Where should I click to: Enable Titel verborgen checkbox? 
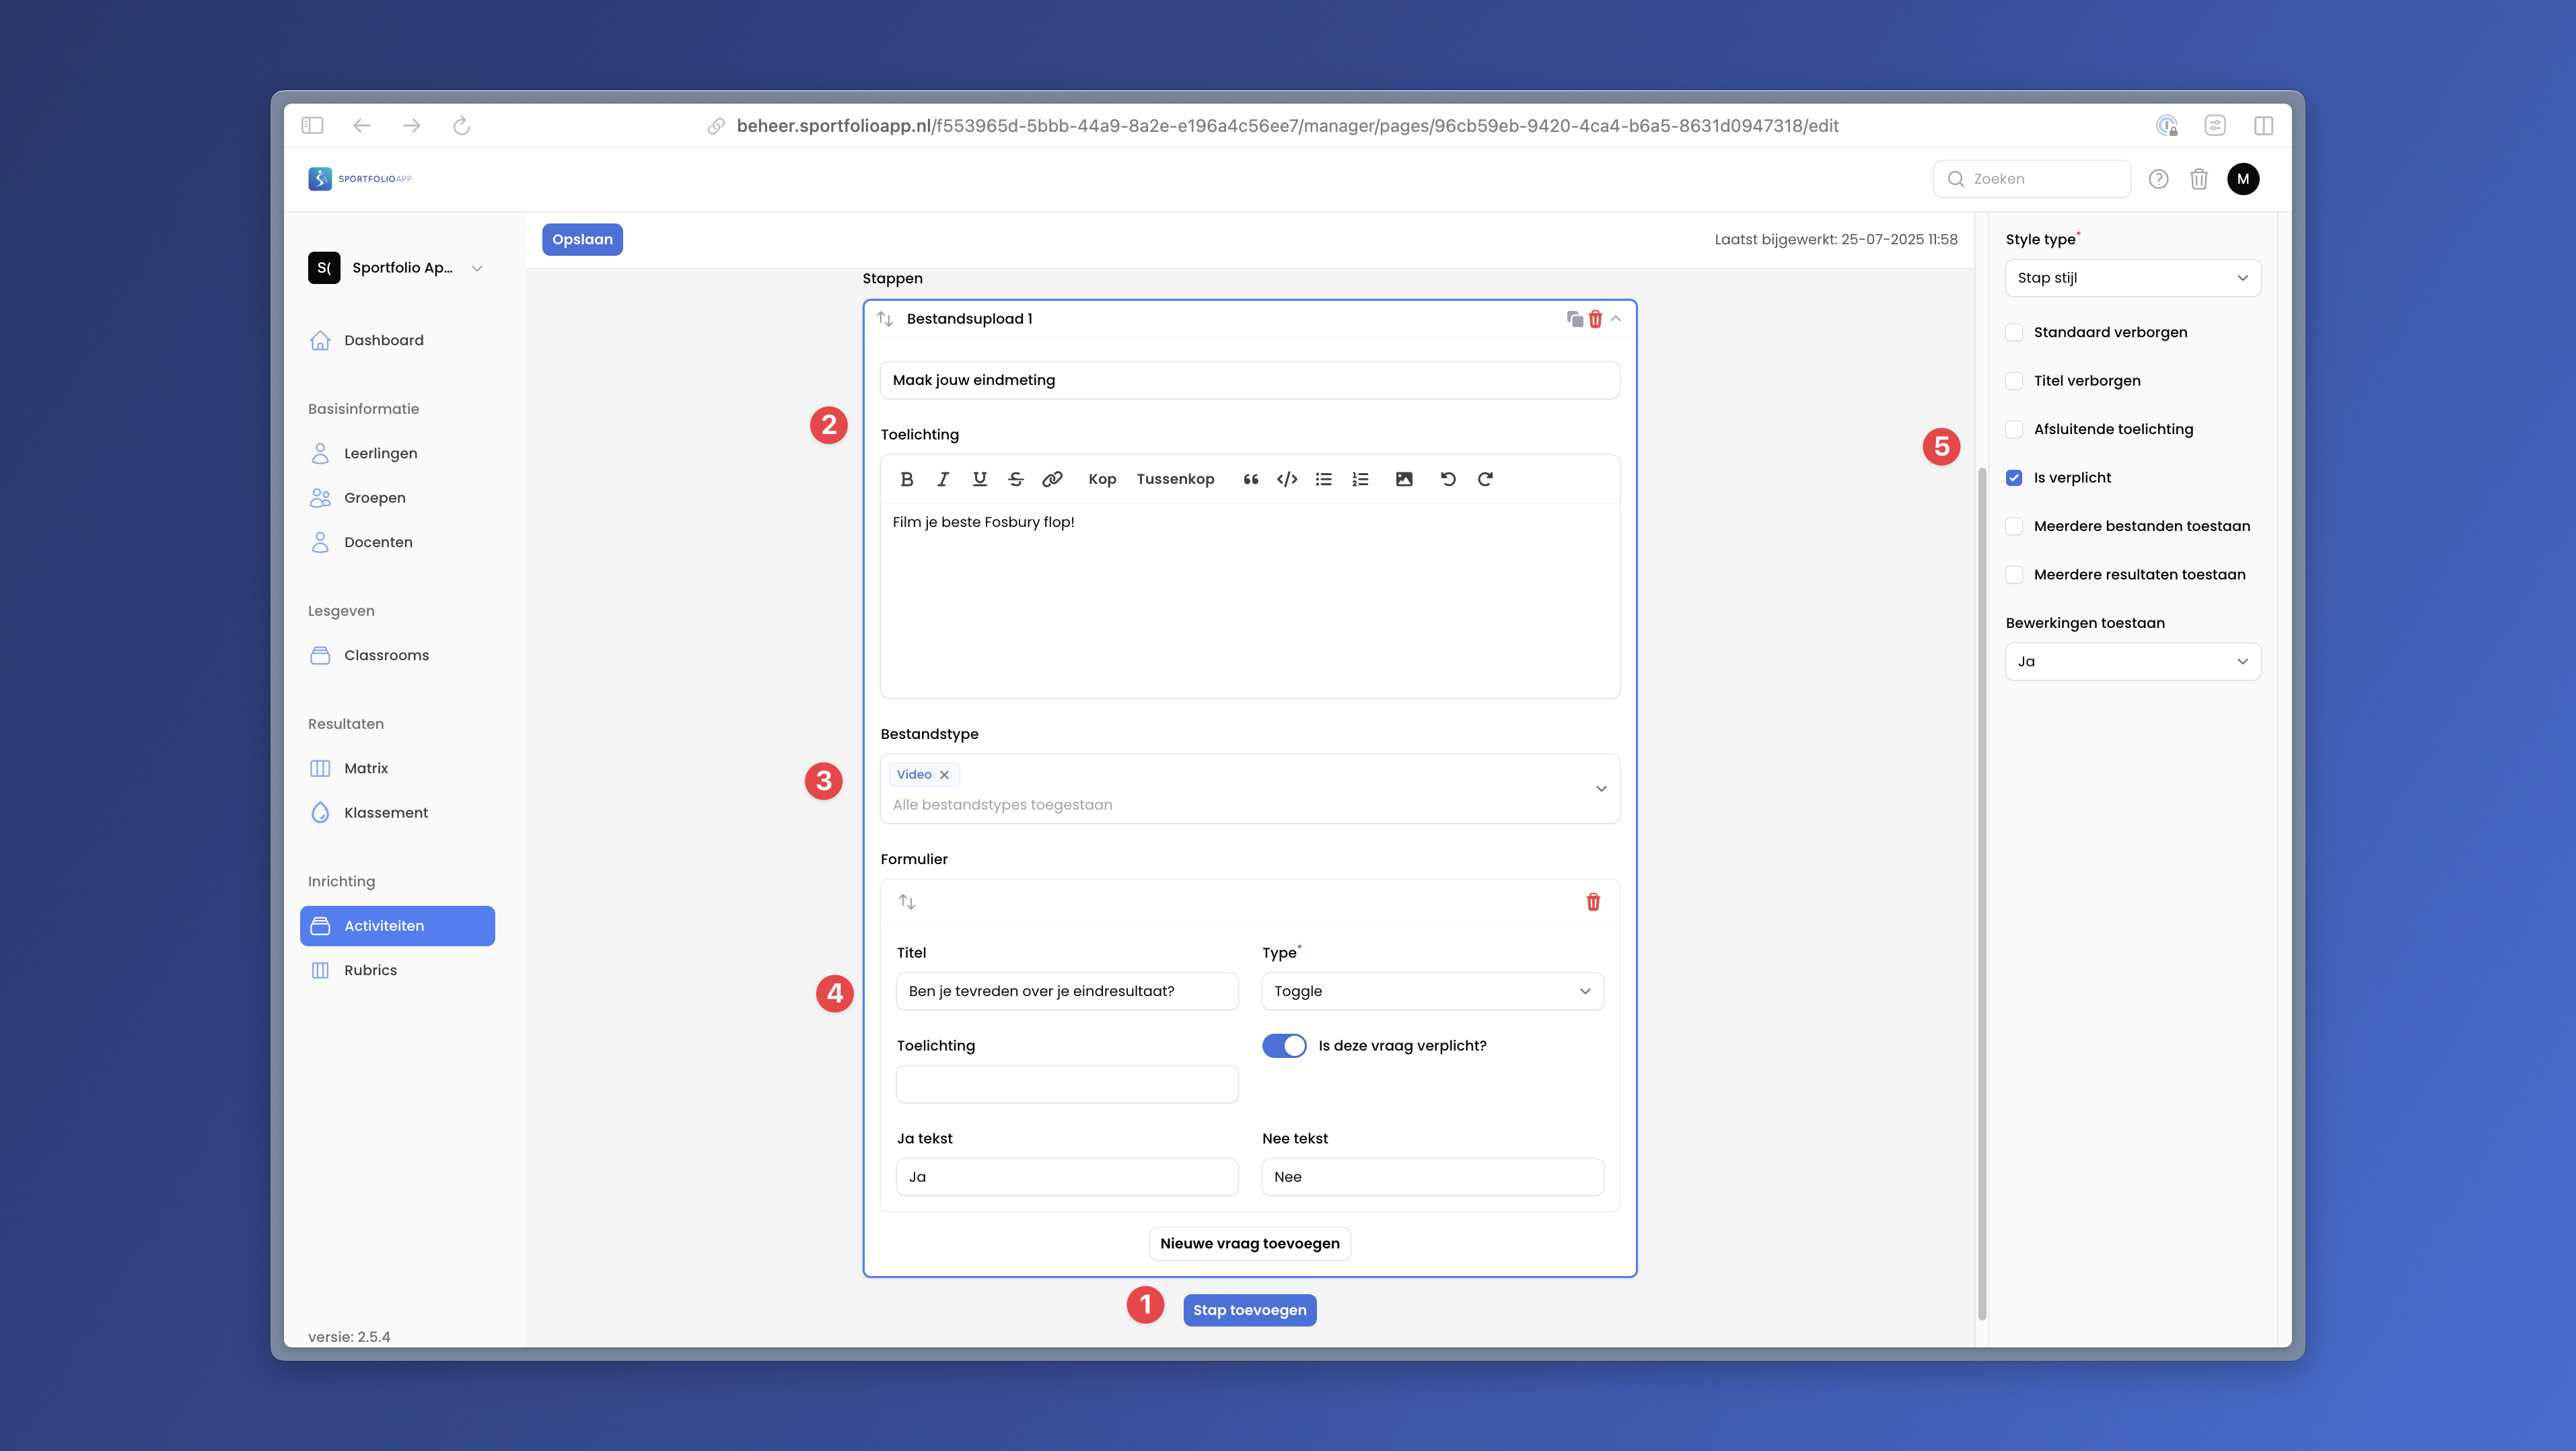(2014, 381)
